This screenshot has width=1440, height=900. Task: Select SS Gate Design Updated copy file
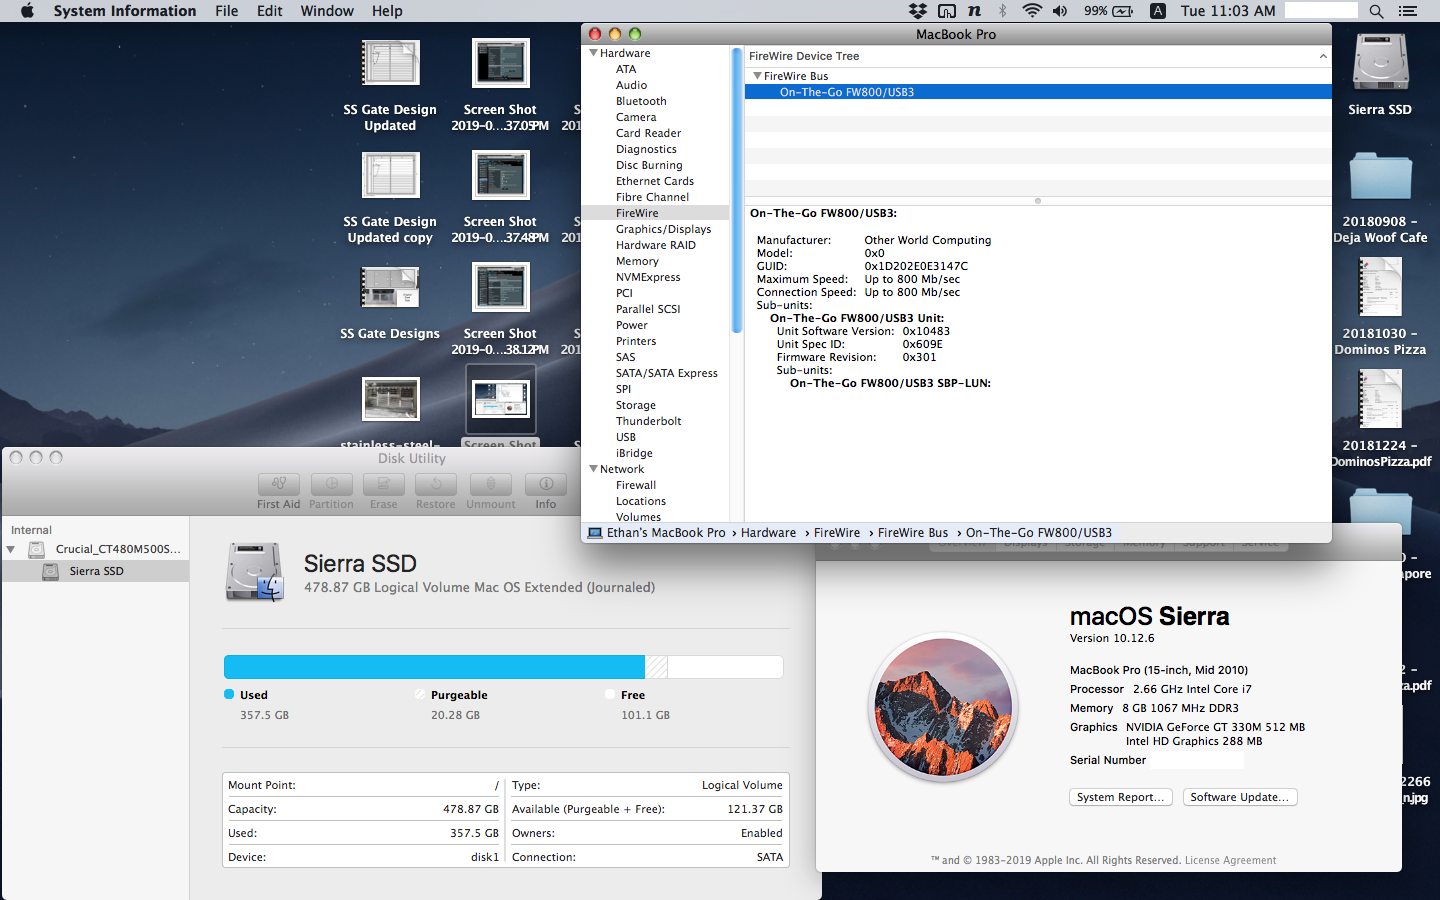tap(390, 176)
